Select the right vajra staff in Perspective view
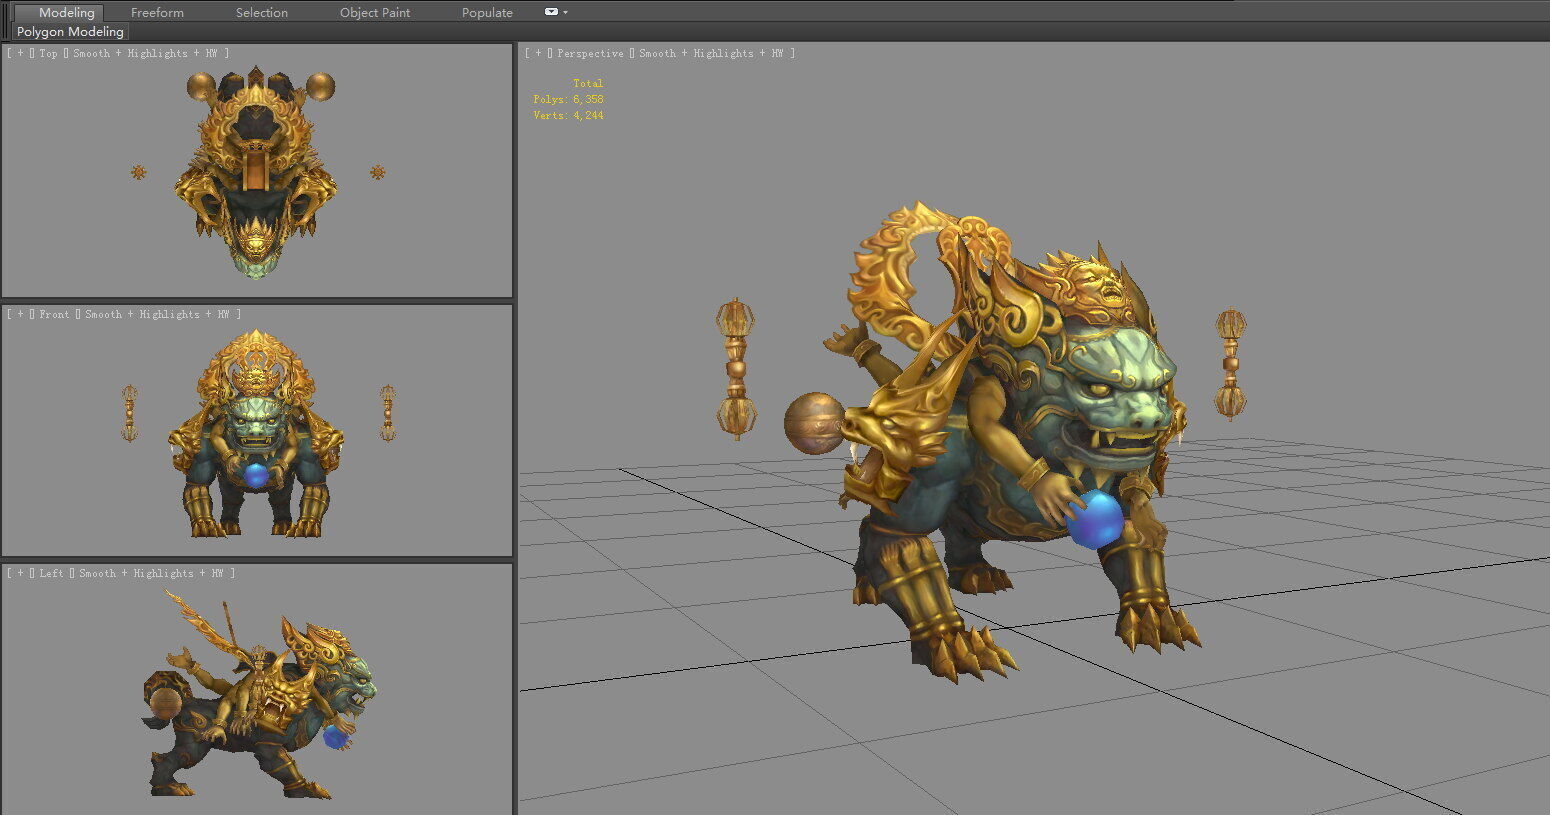This screenshot has width=1550, height=815. 1230,363
